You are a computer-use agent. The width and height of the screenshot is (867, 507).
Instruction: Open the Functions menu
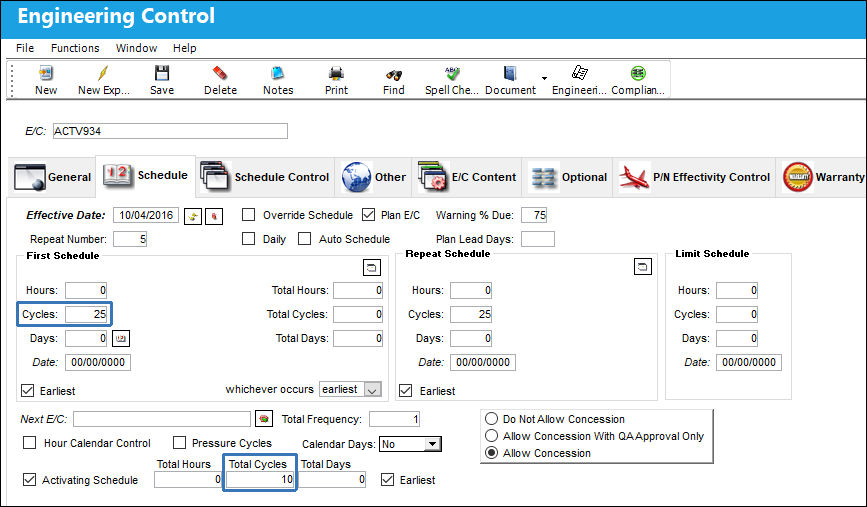pyautogui.click(x=75, y=48)
